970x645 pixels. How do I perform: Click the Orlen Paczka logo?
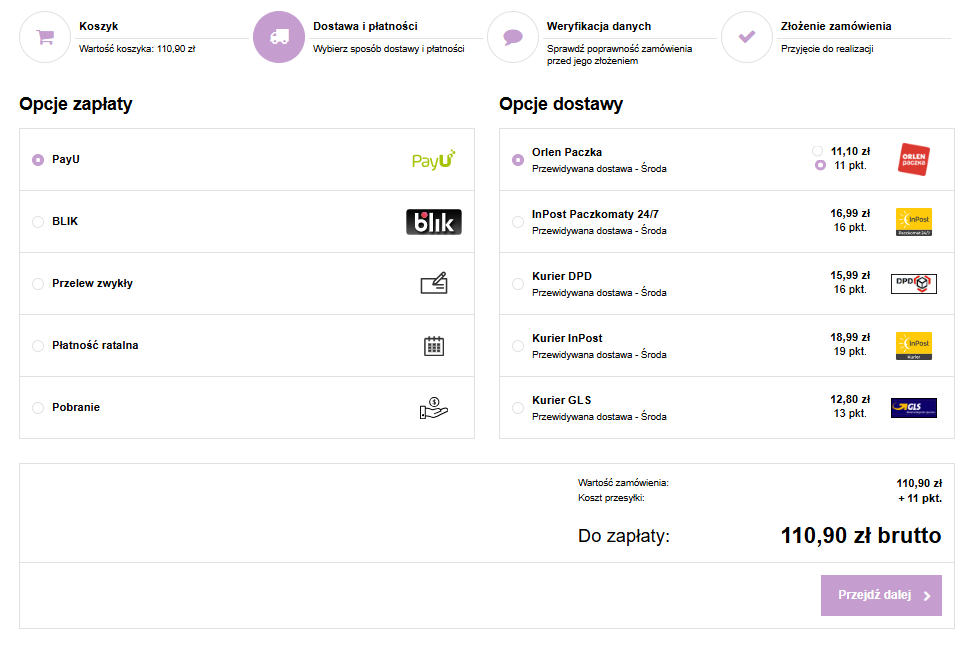pyautogui.click(x=913, y=160)
